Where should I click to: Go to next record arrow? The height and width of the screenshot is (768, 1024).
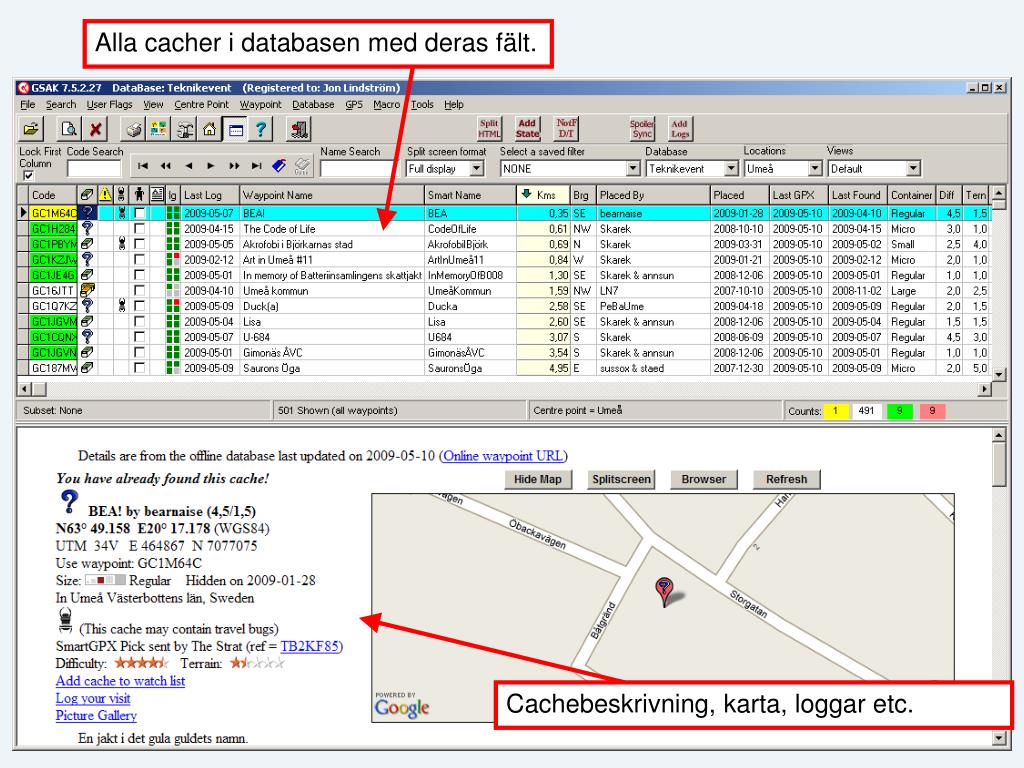pos(210,166)
